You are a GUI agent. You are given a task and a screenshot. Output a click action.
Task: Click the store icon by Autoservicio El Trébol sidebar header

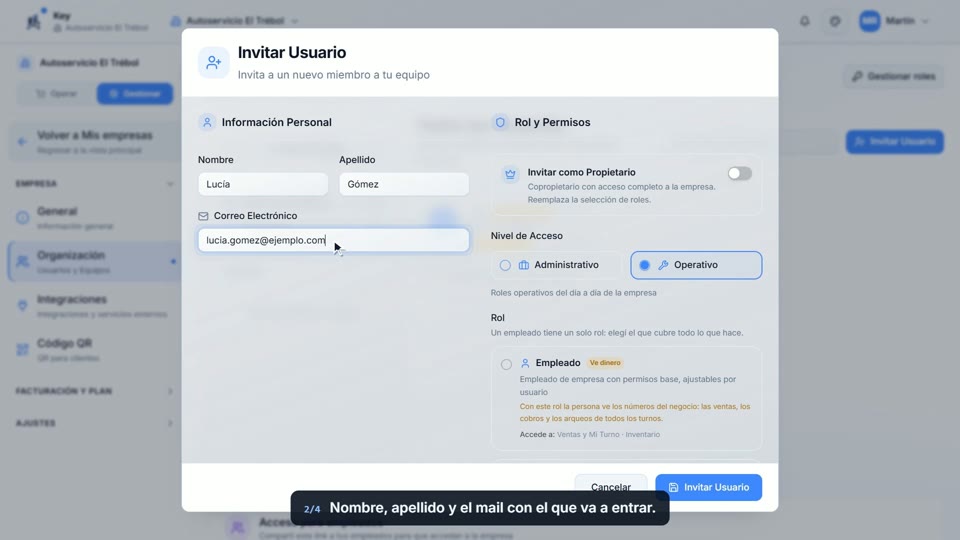click(x=25, y=63)
